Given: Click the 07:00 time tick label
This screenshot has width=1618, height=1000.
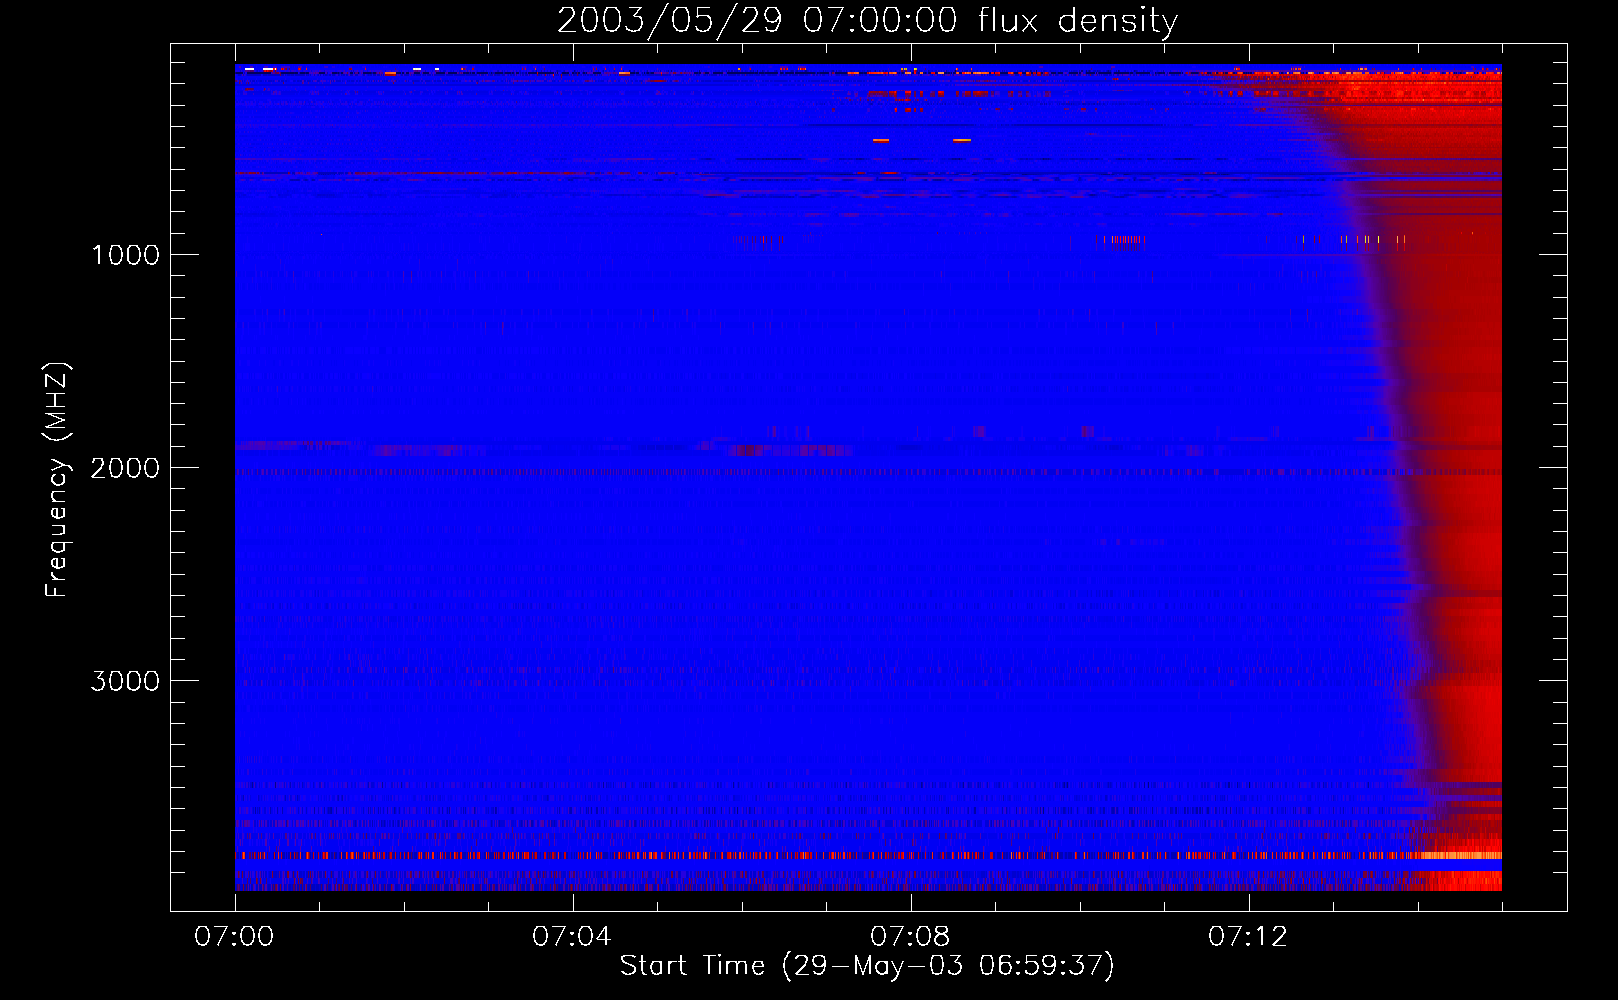Looking at the screenshot, I should coord(234,937).
